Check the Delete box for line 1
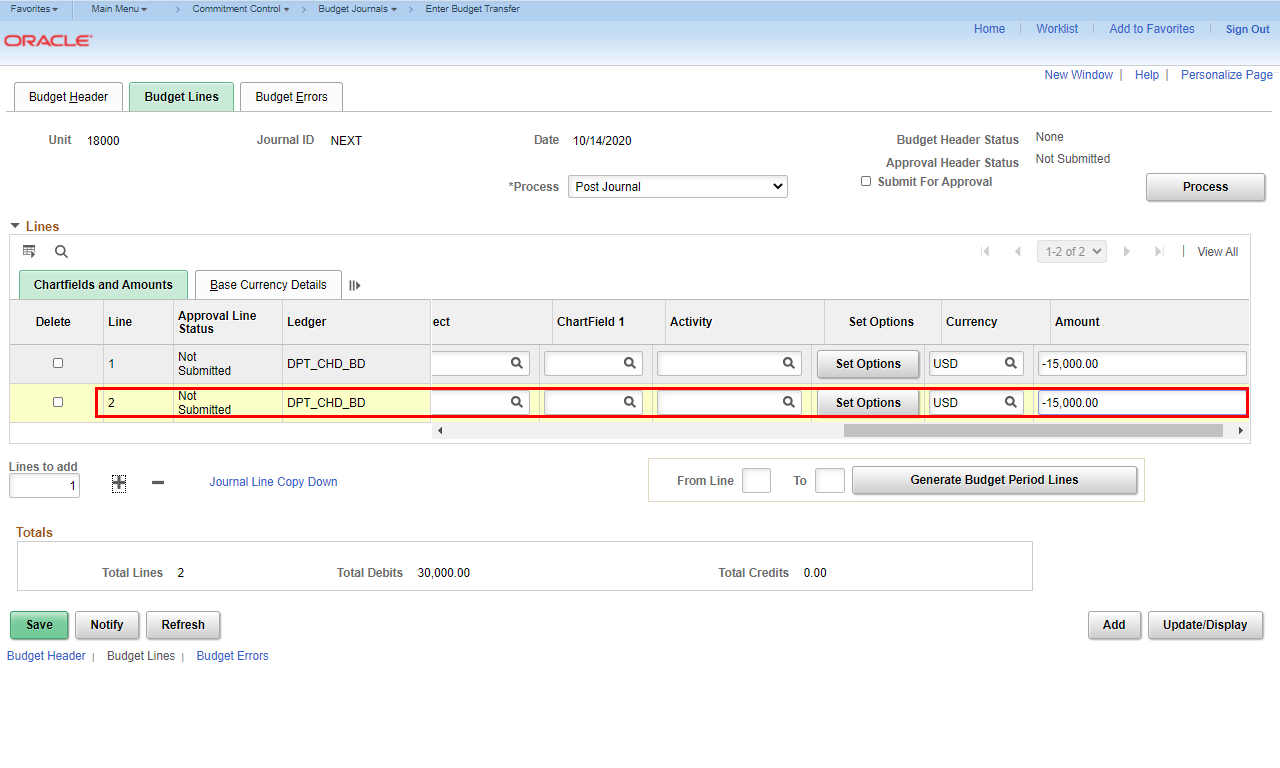The height and width of the screenshot is (768, 1280). pos(58,363)
